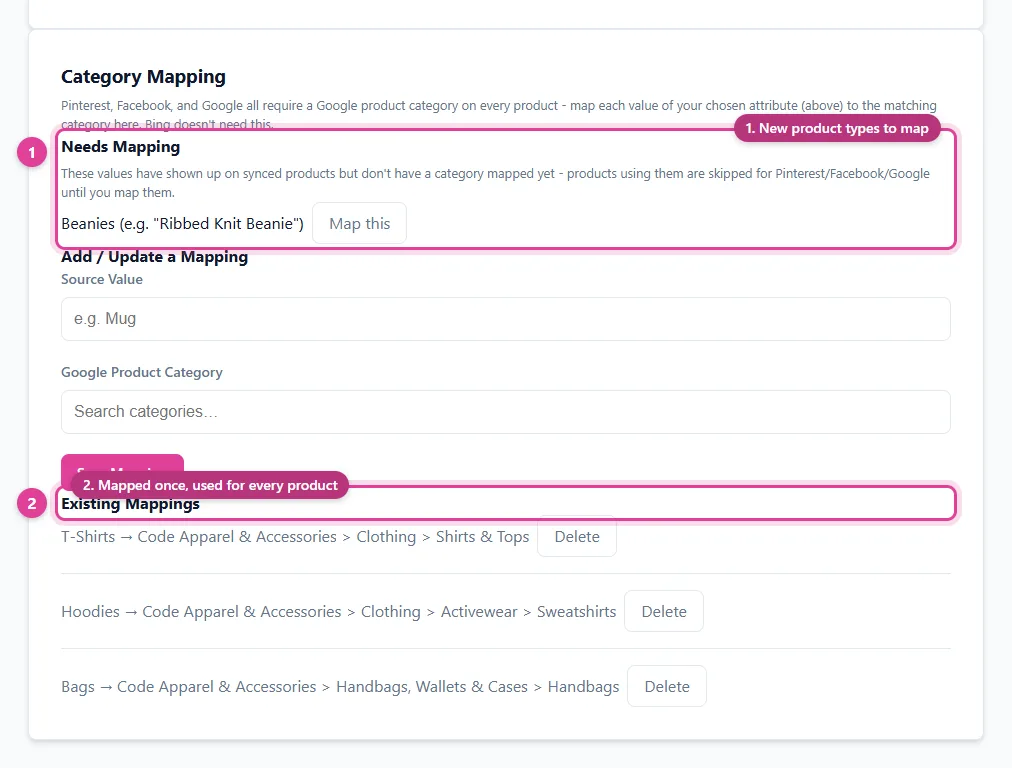The height and width of the screenshot is (768, 1012).
Task: Select the Category Mapping heading
Action: click(x=143, y=77)
